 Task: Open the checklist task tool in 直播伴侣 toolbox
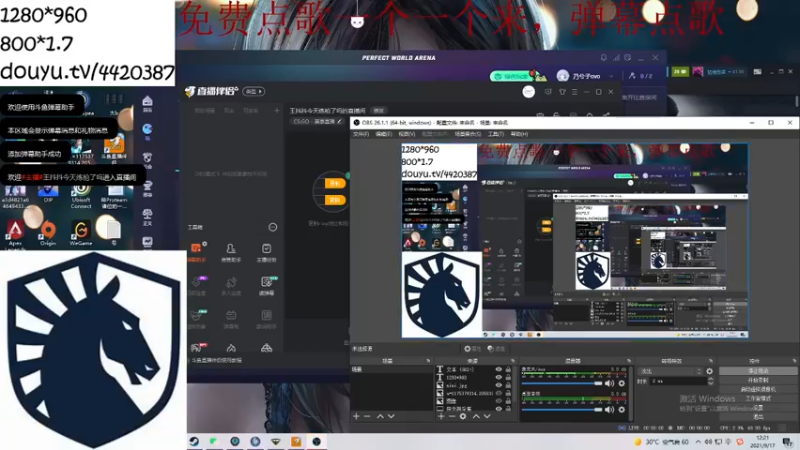pyautogui.click(x=266, y=253)
